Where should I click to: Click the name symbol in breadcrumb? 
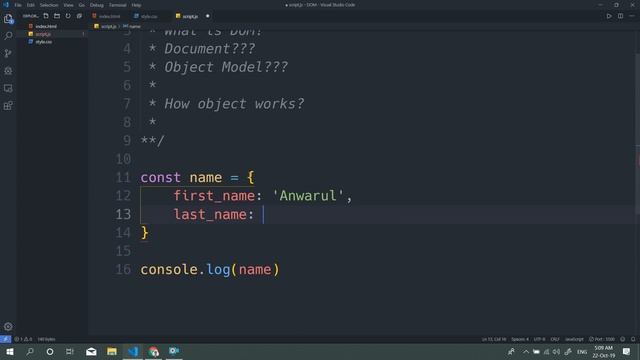(x=131, y=26)
